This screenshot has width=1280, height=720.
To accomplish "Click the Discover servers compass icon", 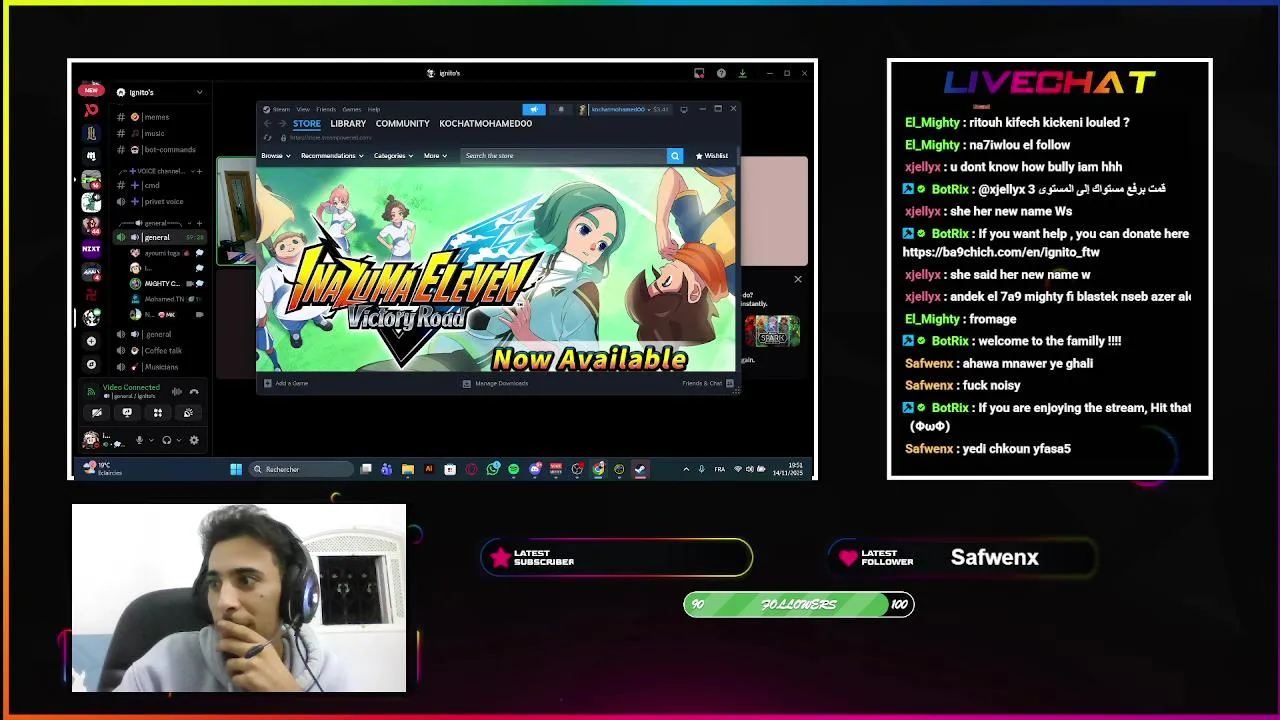I will tap(91, 364).
